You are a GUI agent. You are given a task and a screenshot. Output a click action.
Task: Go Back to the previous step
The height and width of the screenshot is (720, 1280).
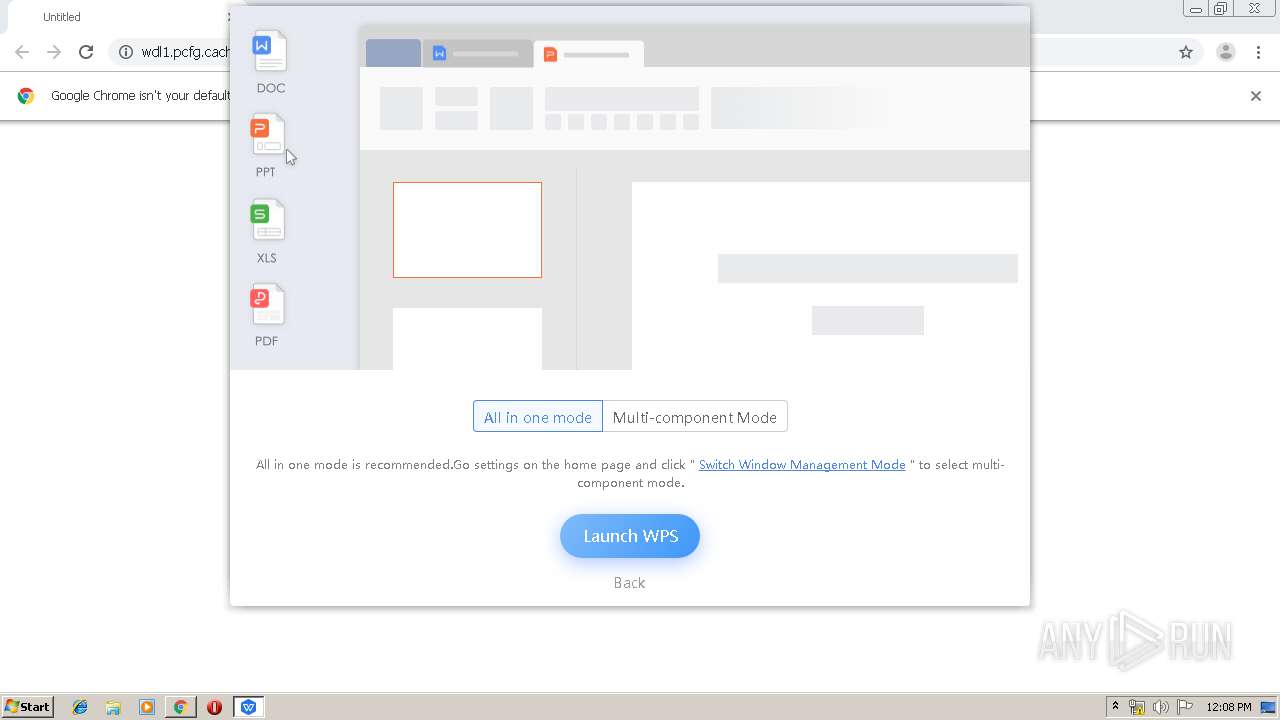tap(629, 583)
